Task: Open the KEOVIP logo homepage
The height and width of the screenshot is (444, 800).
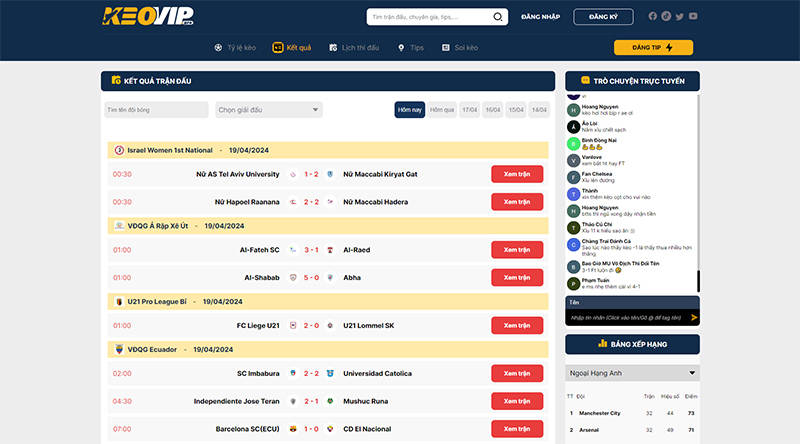Action: (x=147, y=16)
